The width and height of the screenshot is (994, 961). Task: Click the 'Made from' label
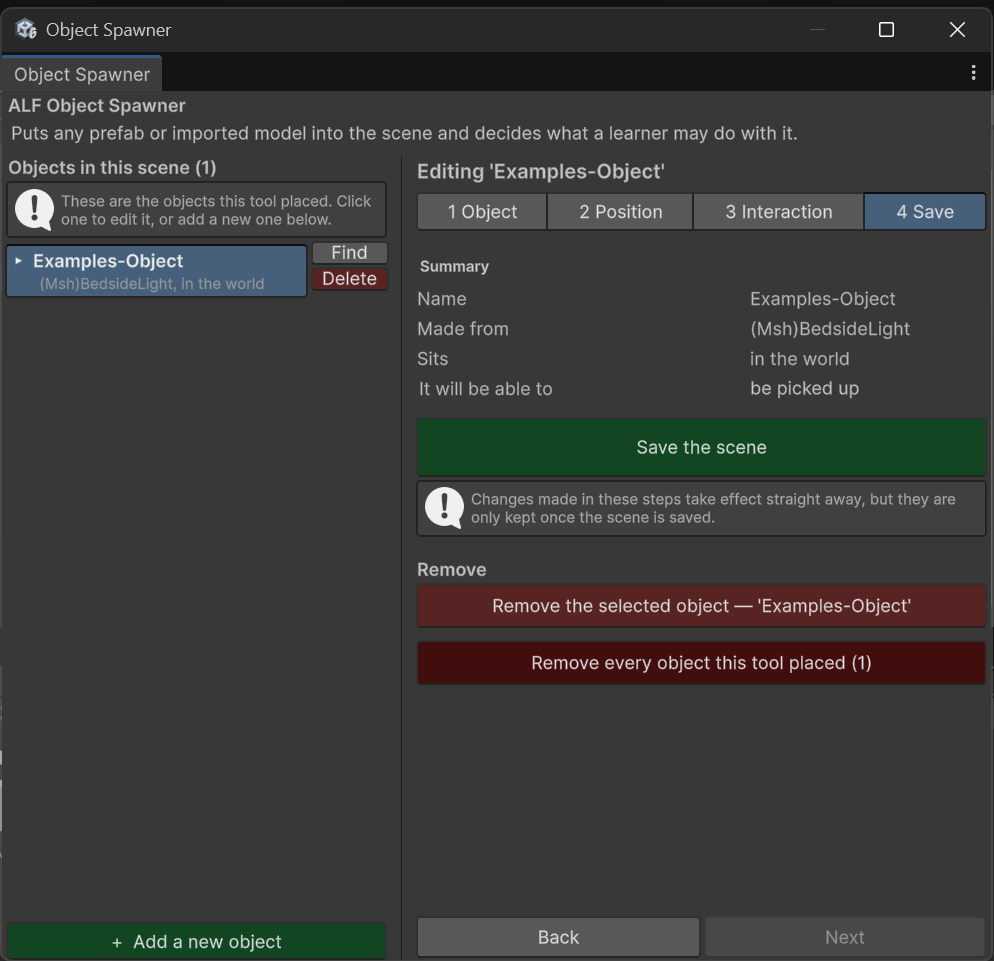pos(463,328)
